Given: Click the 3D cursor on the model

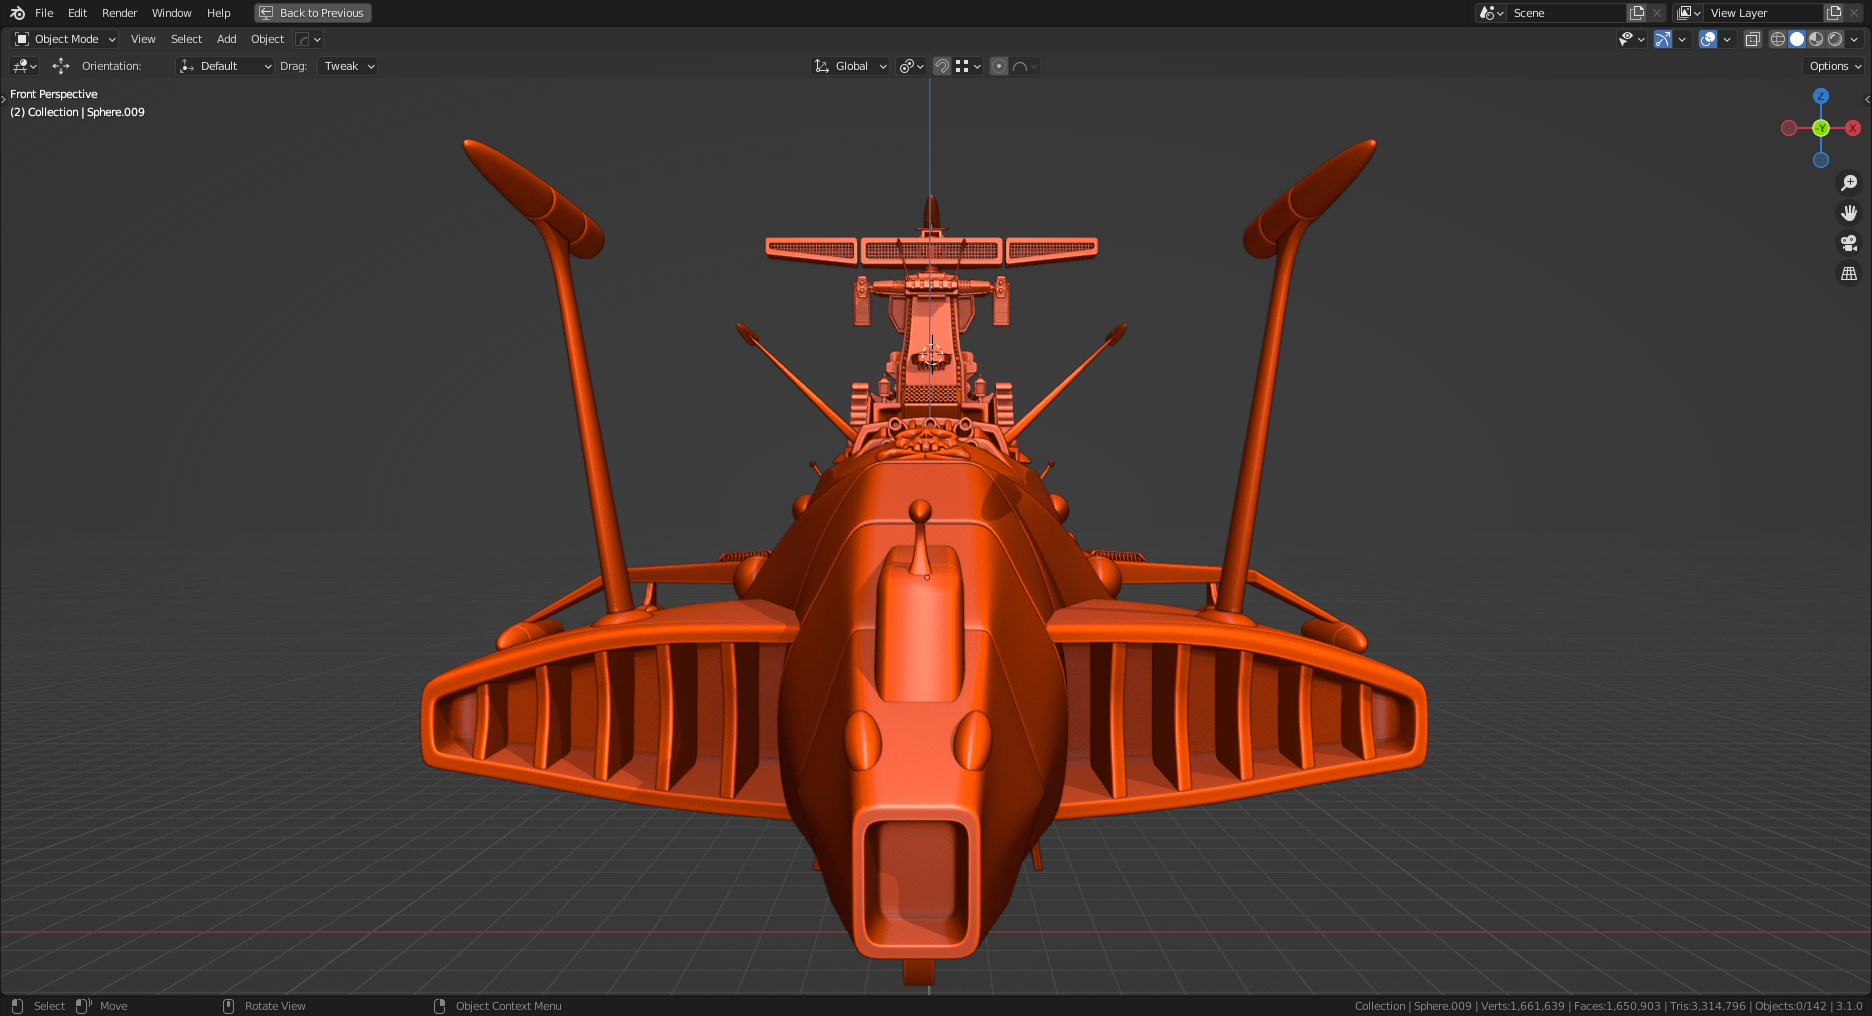Looking at the screenshot, I should tap(931, 353).
